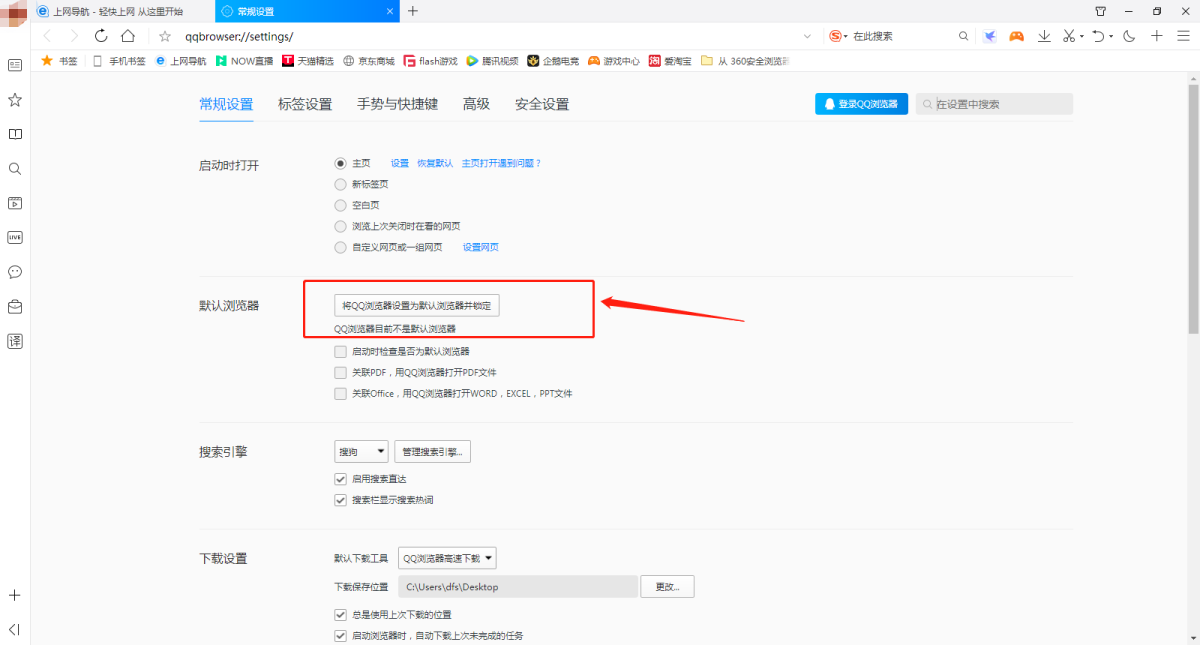Click the 更改 download location button

click(668, 587)
